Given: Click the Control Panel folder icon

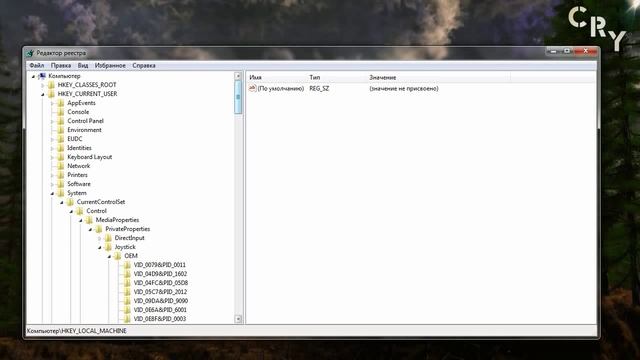Looking at the screenshot, I should tap(61, 121).
